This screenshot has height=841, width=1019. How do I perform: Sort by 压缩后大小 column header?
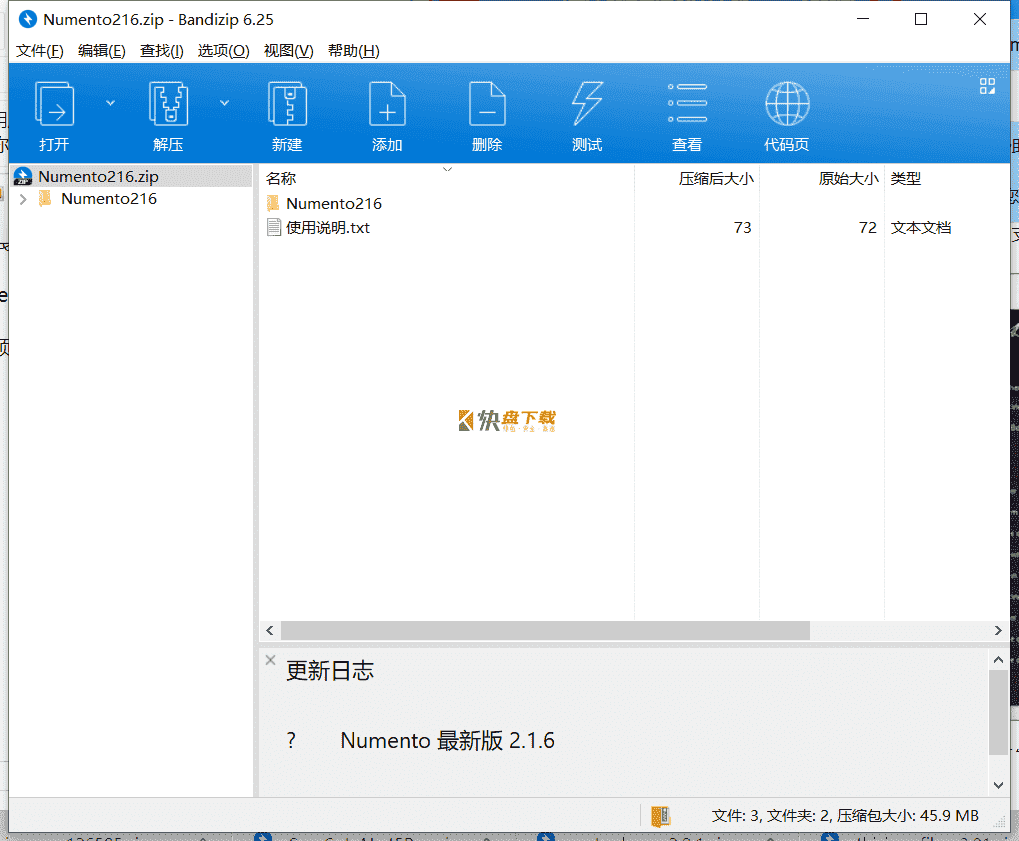(716, 178)
